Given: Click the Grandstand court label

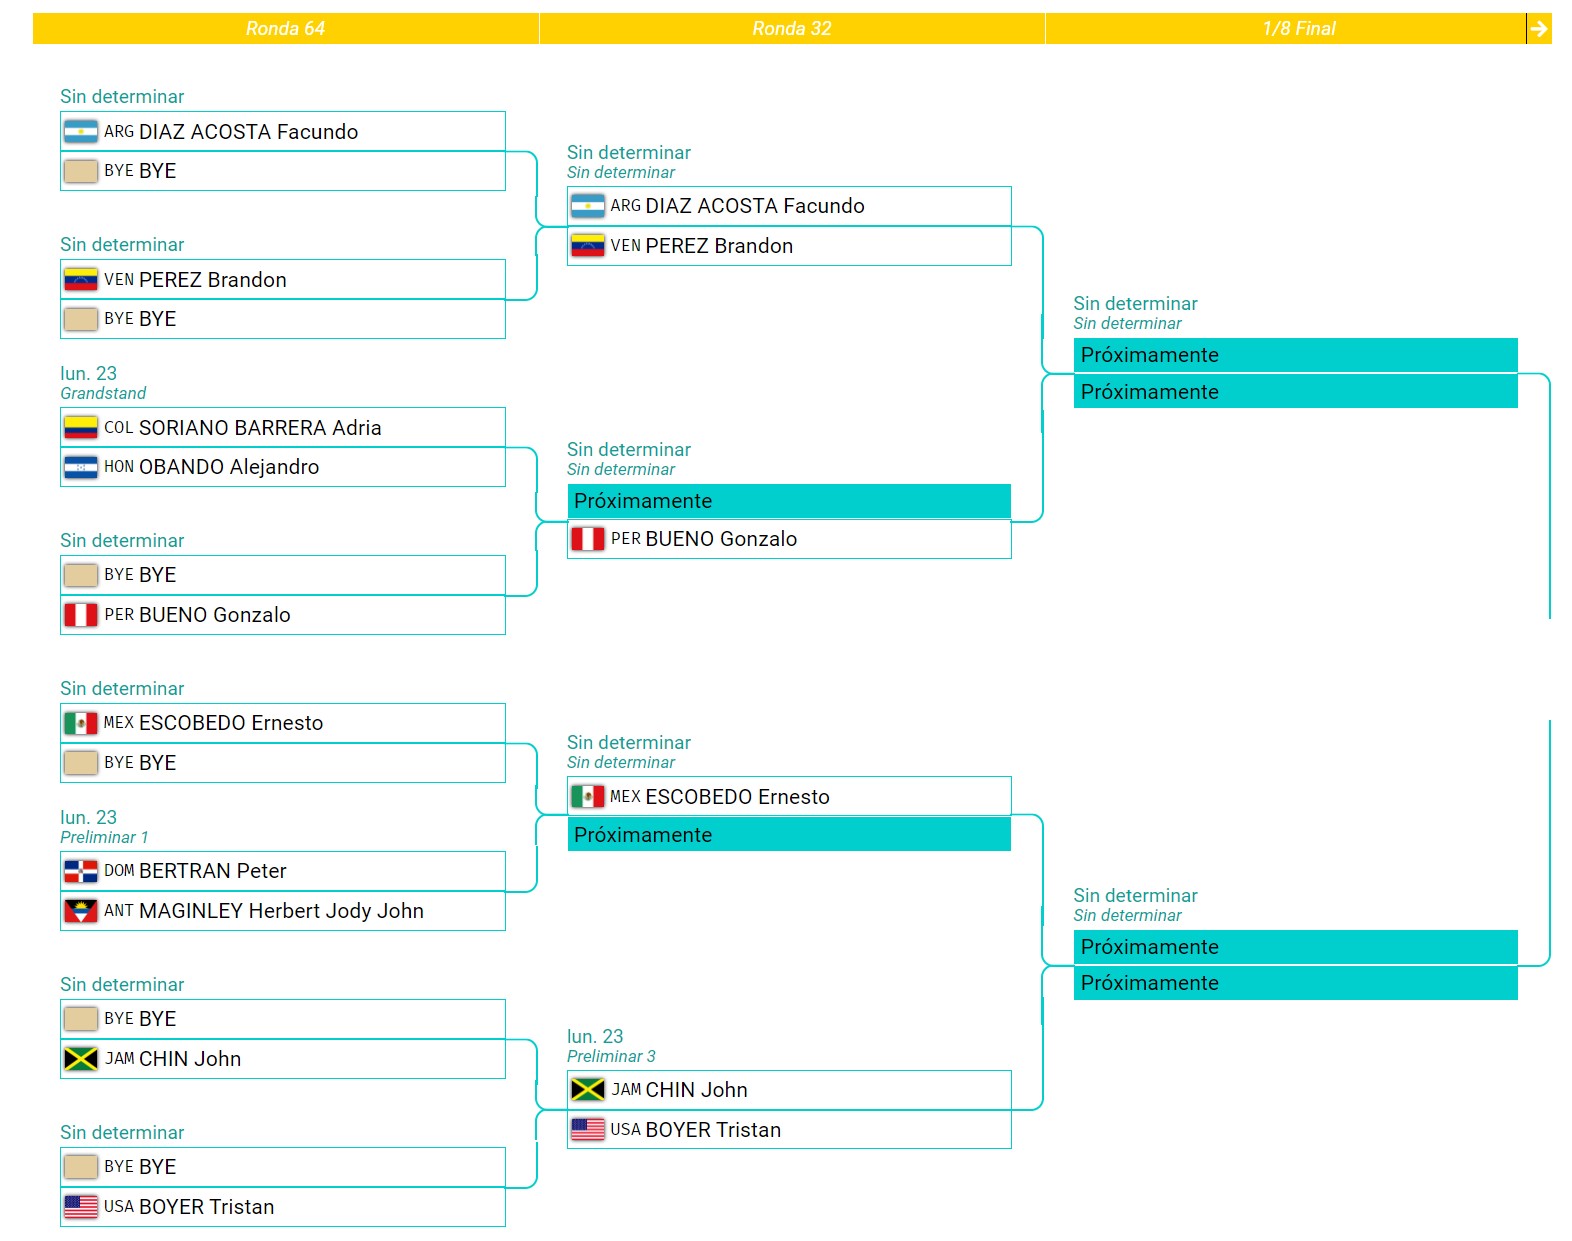Looking at the screenshot, I should (x=103, y=394).
